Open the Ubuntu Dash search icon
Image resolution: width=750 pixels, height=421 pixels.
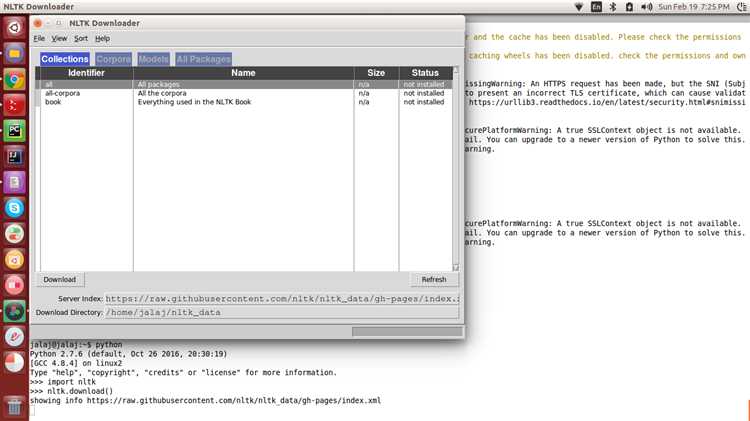pyautogui.click(x=14, y=28)
